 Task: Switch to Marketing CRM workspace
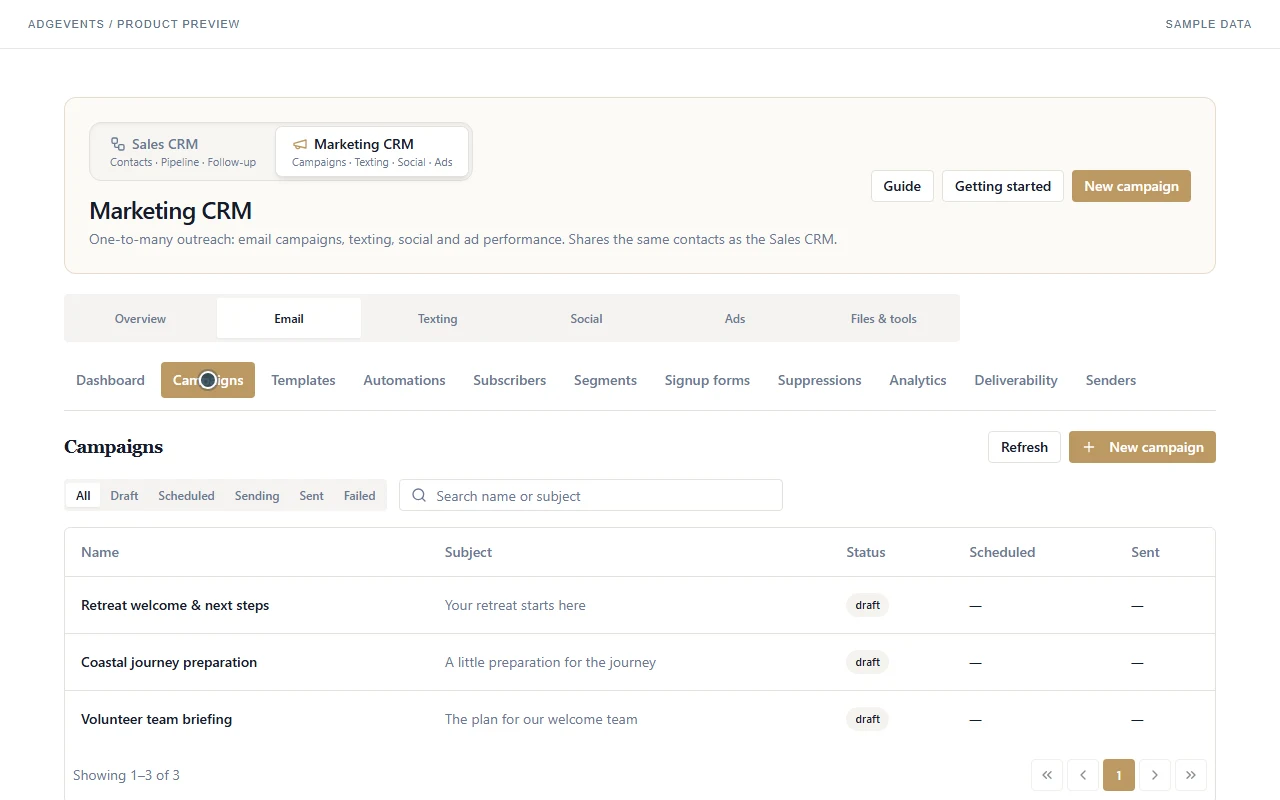[x=372, y=152]
